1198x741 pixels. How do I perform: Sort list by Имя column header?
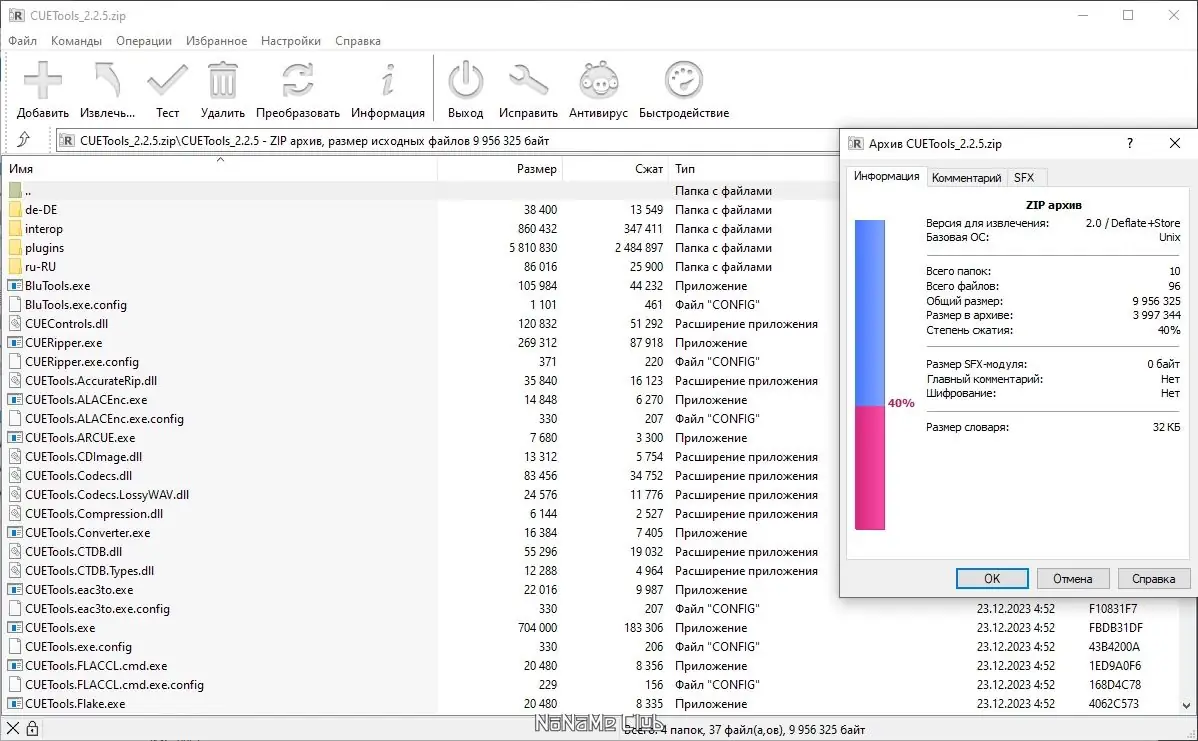[x=221, y=168]
